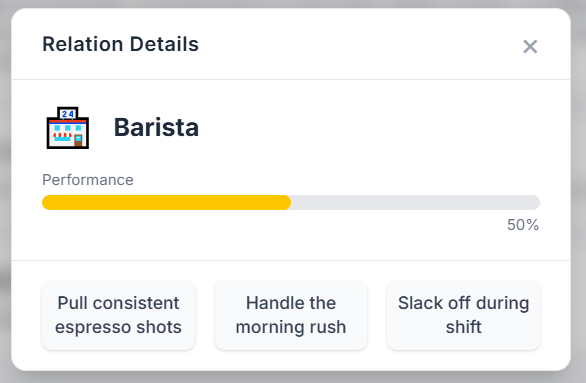Click the Performance label
This screenshot has width=586, height=383.
[88, 180]
